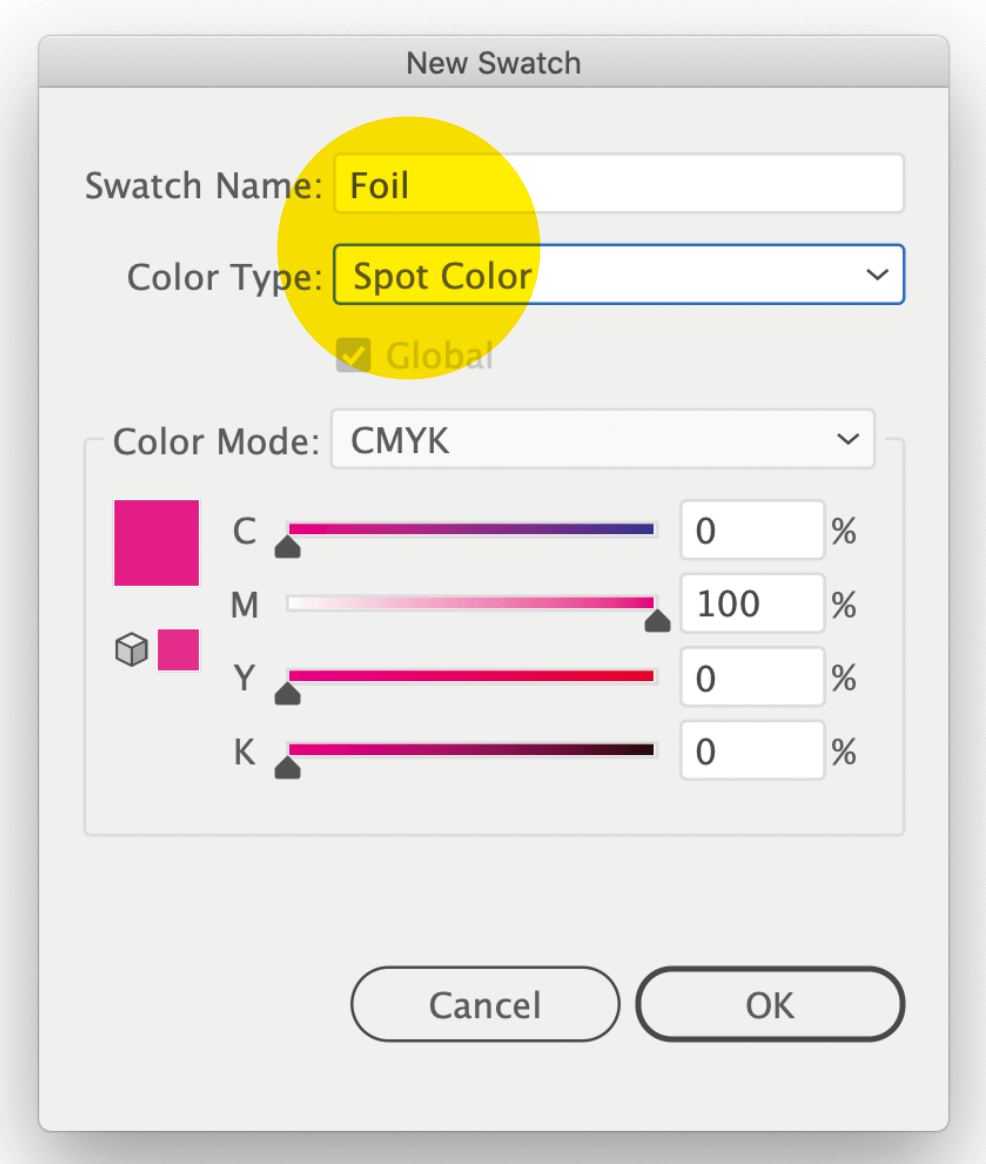Click the Cyan slider handle
Viewport: 986px width, 1164px height.
288,546
